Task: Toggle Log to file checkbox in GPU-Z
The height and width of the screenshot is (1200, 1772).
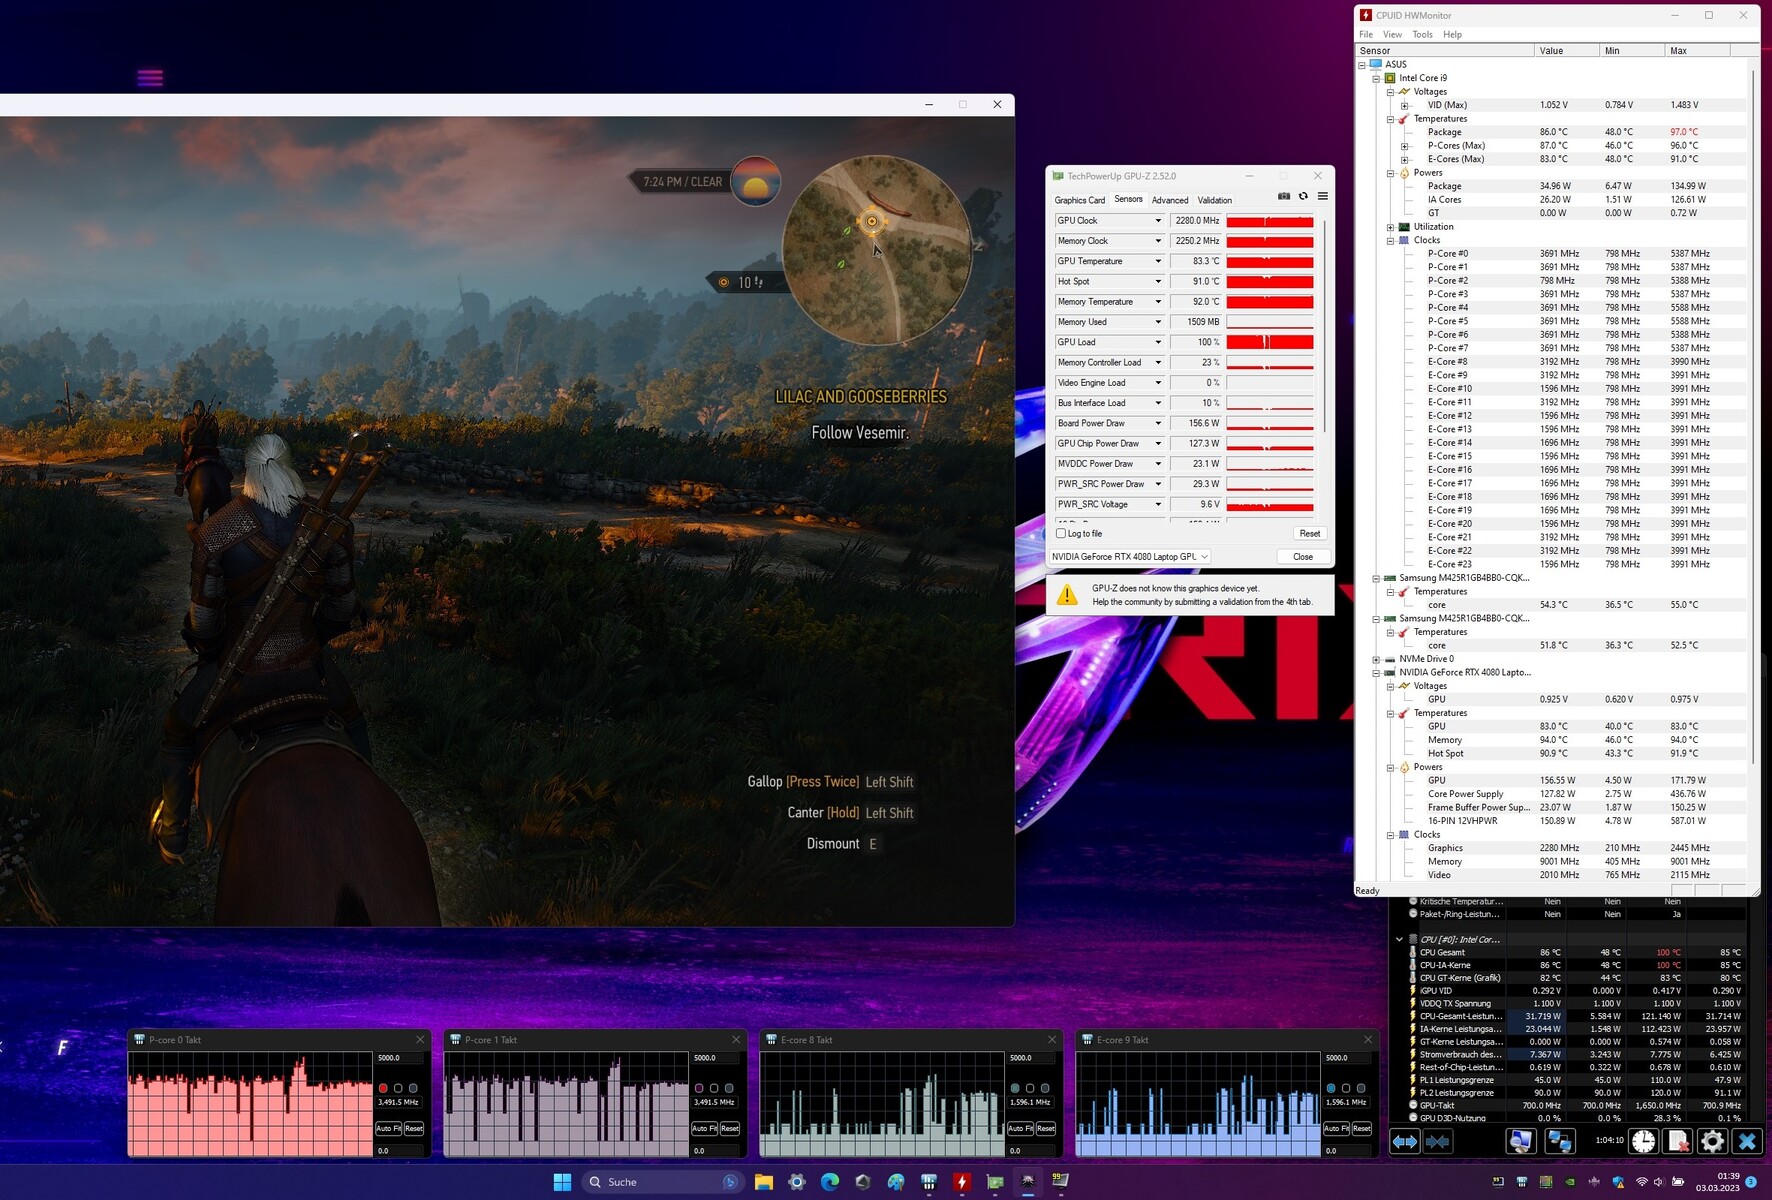Action: pos(1061,533)
